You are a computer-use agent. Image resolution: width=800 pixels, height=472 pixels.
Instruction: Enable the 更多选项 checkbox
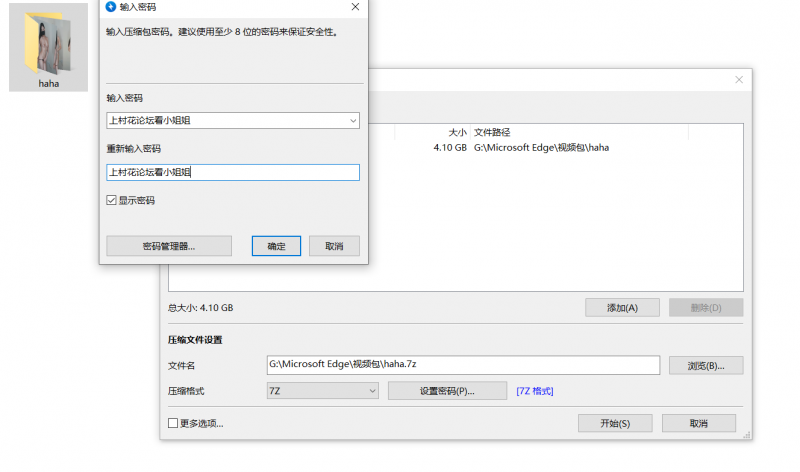click(x=174, y=423)
